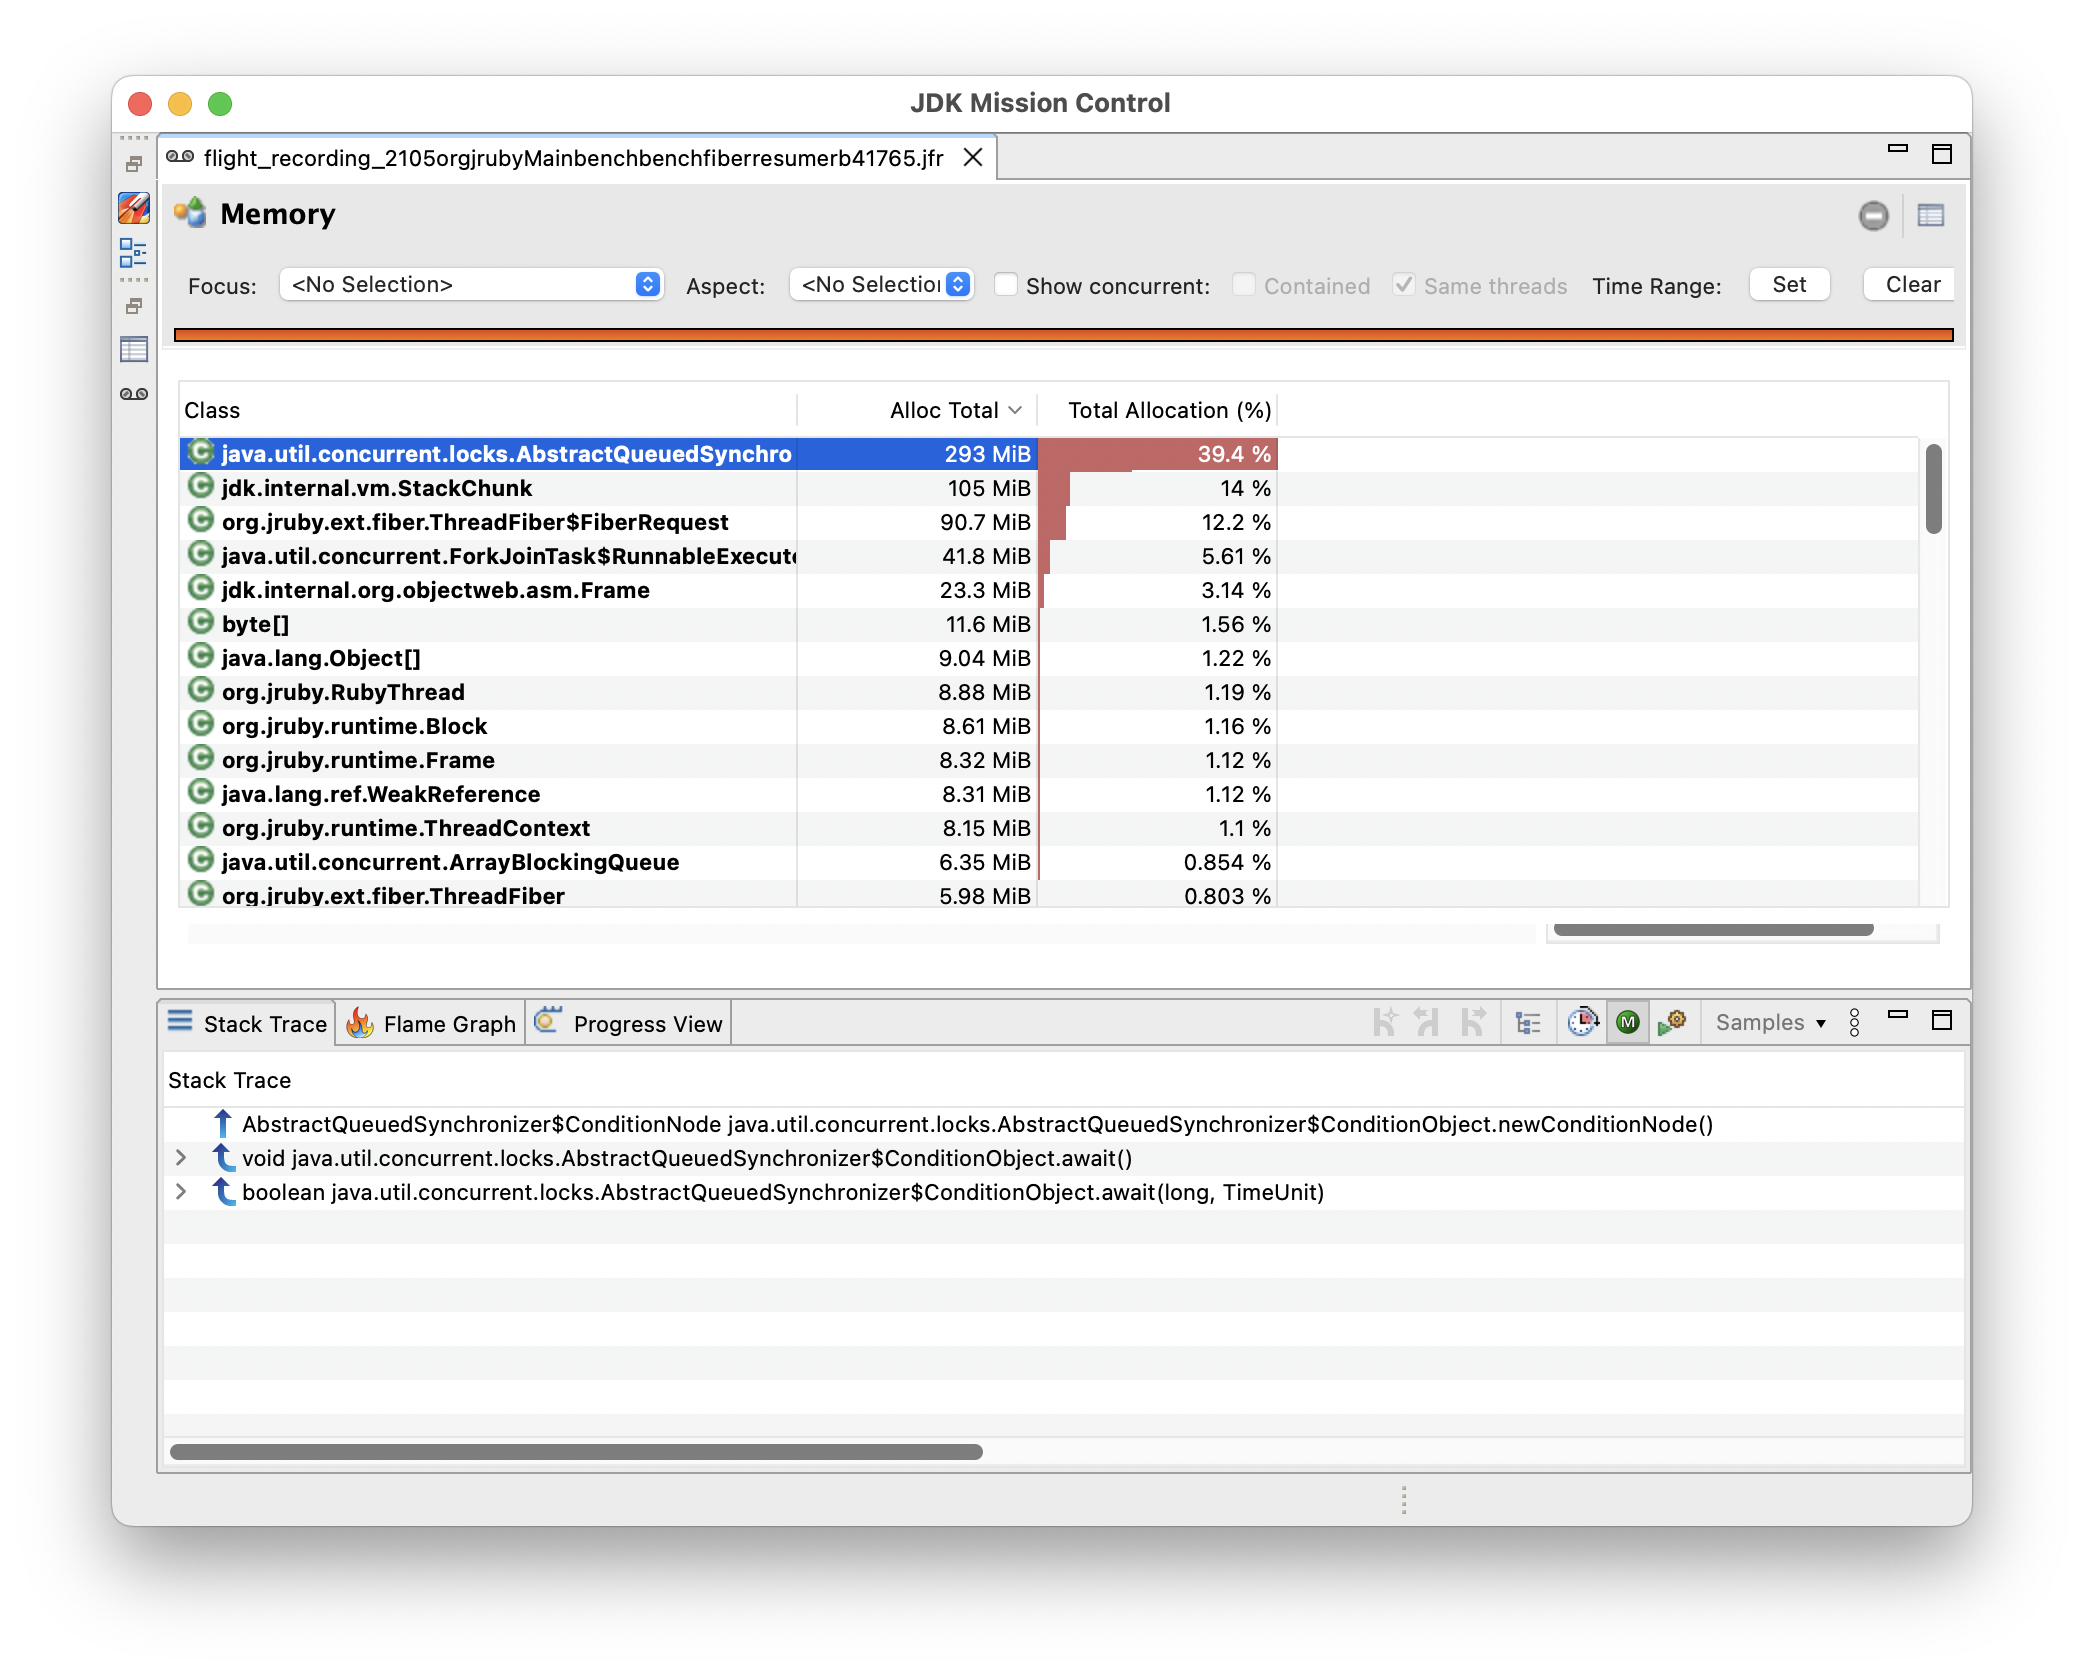Click the gear with play arrow icon

[x=1672, y=1022]
